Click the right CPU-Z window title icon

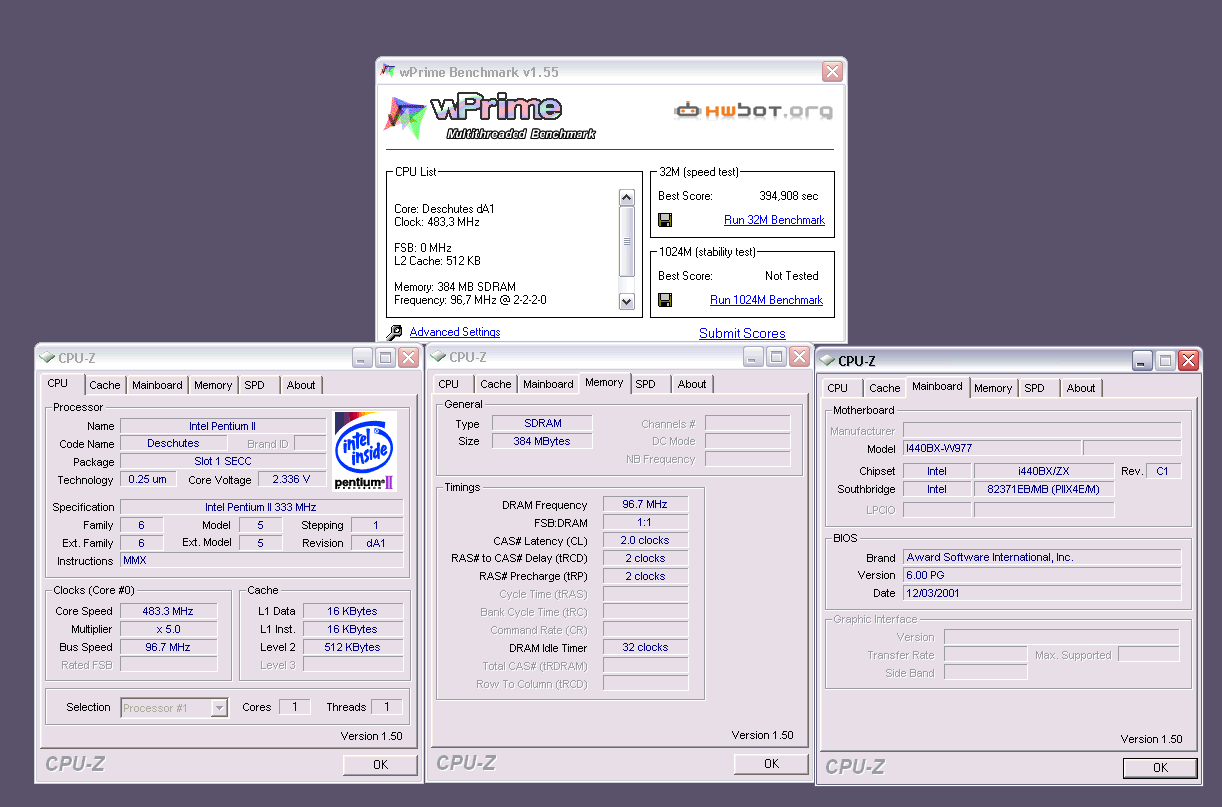coord(827,361)
